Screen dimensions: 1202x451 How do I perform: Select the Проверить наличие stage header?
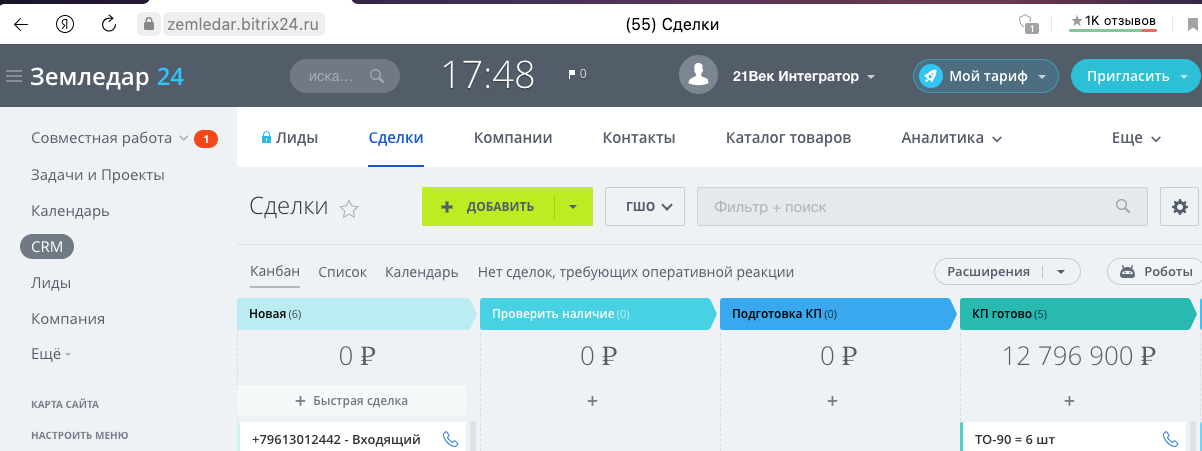tap(598, 314)
